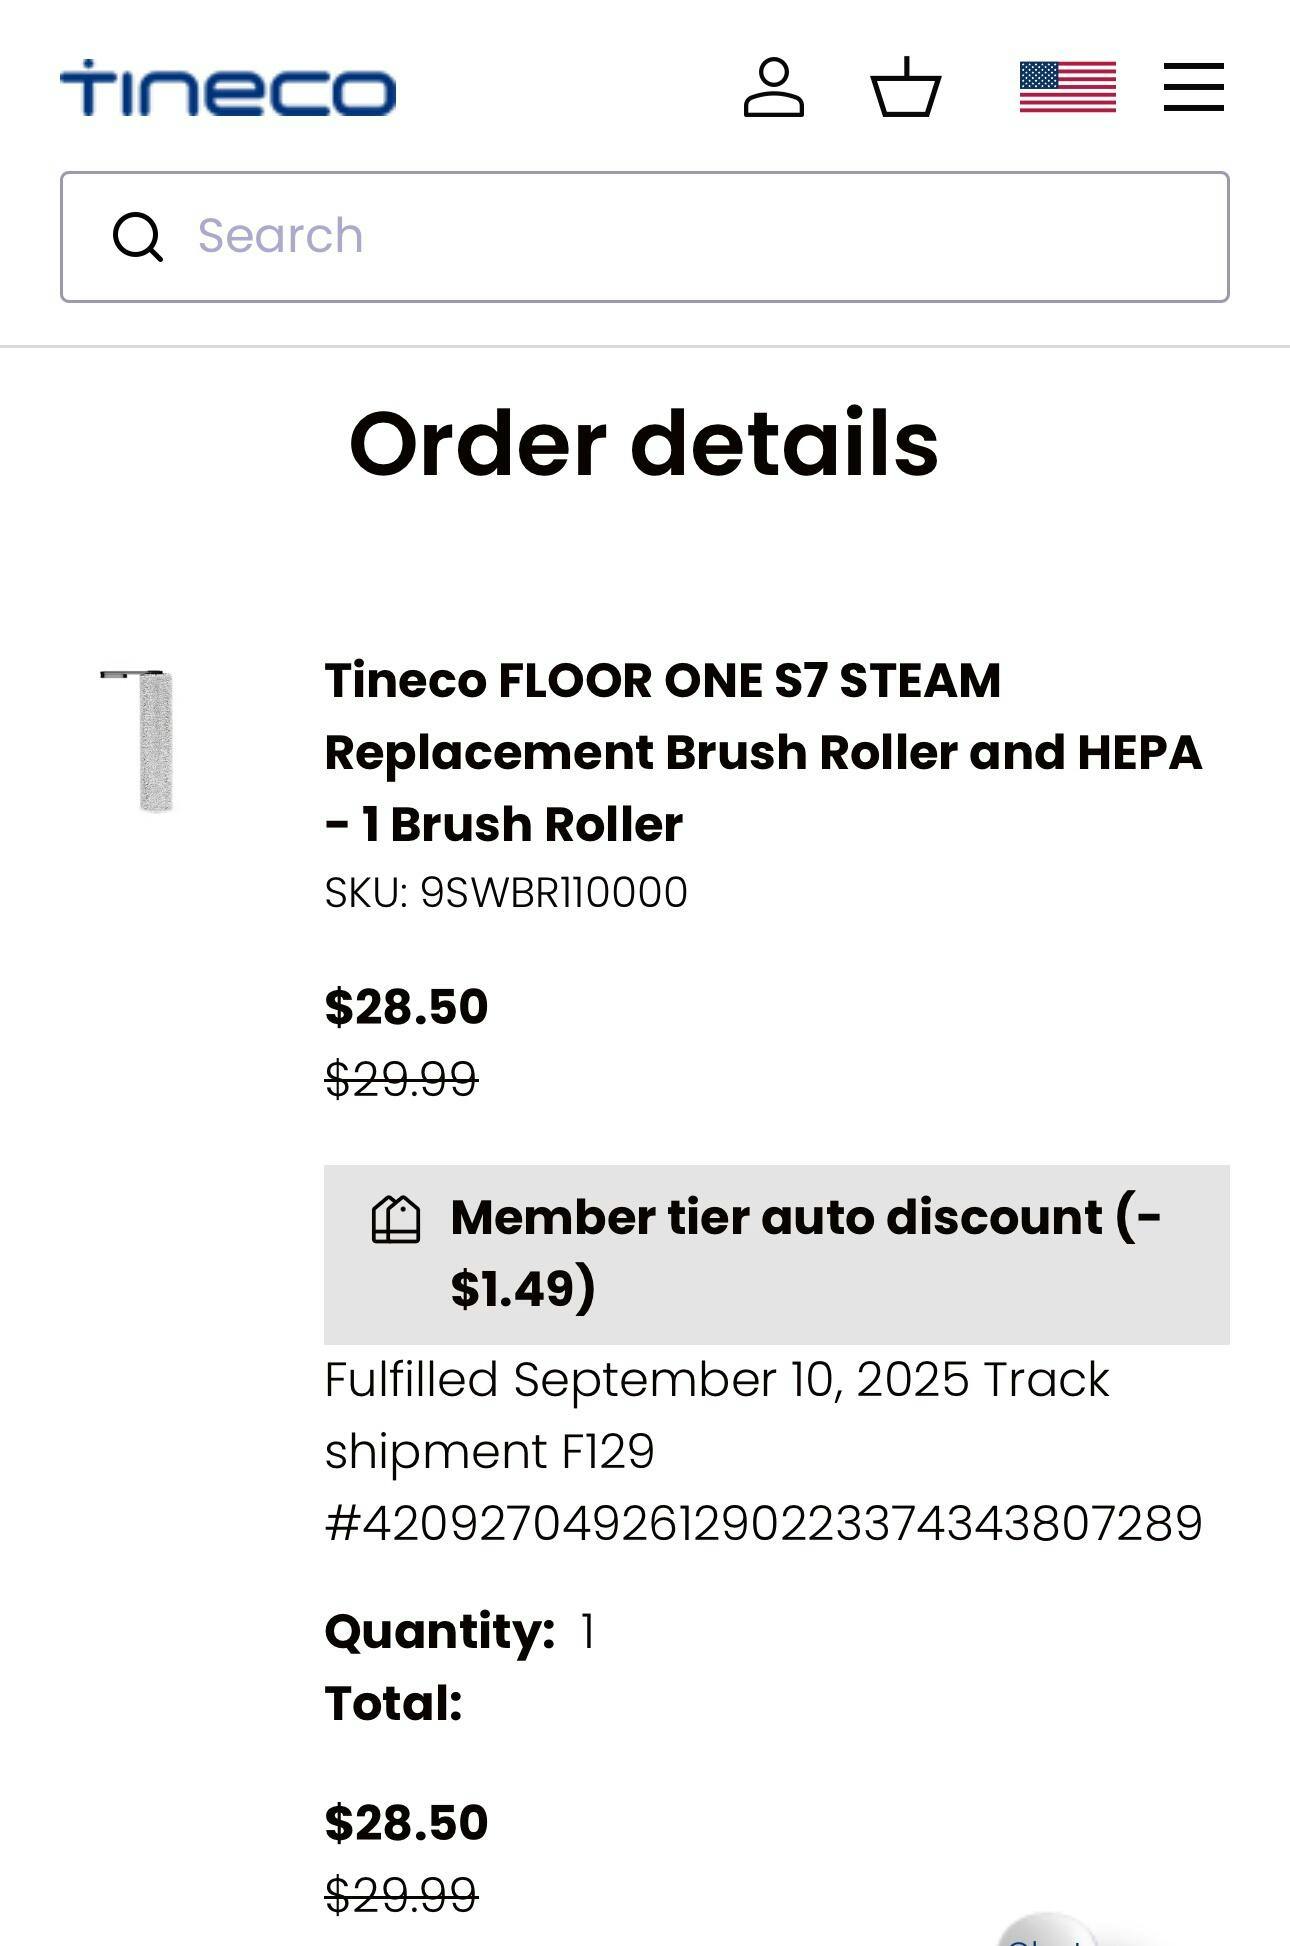Click the Track shipment link
1290x1946 pixels.
pos(1045,1380)
